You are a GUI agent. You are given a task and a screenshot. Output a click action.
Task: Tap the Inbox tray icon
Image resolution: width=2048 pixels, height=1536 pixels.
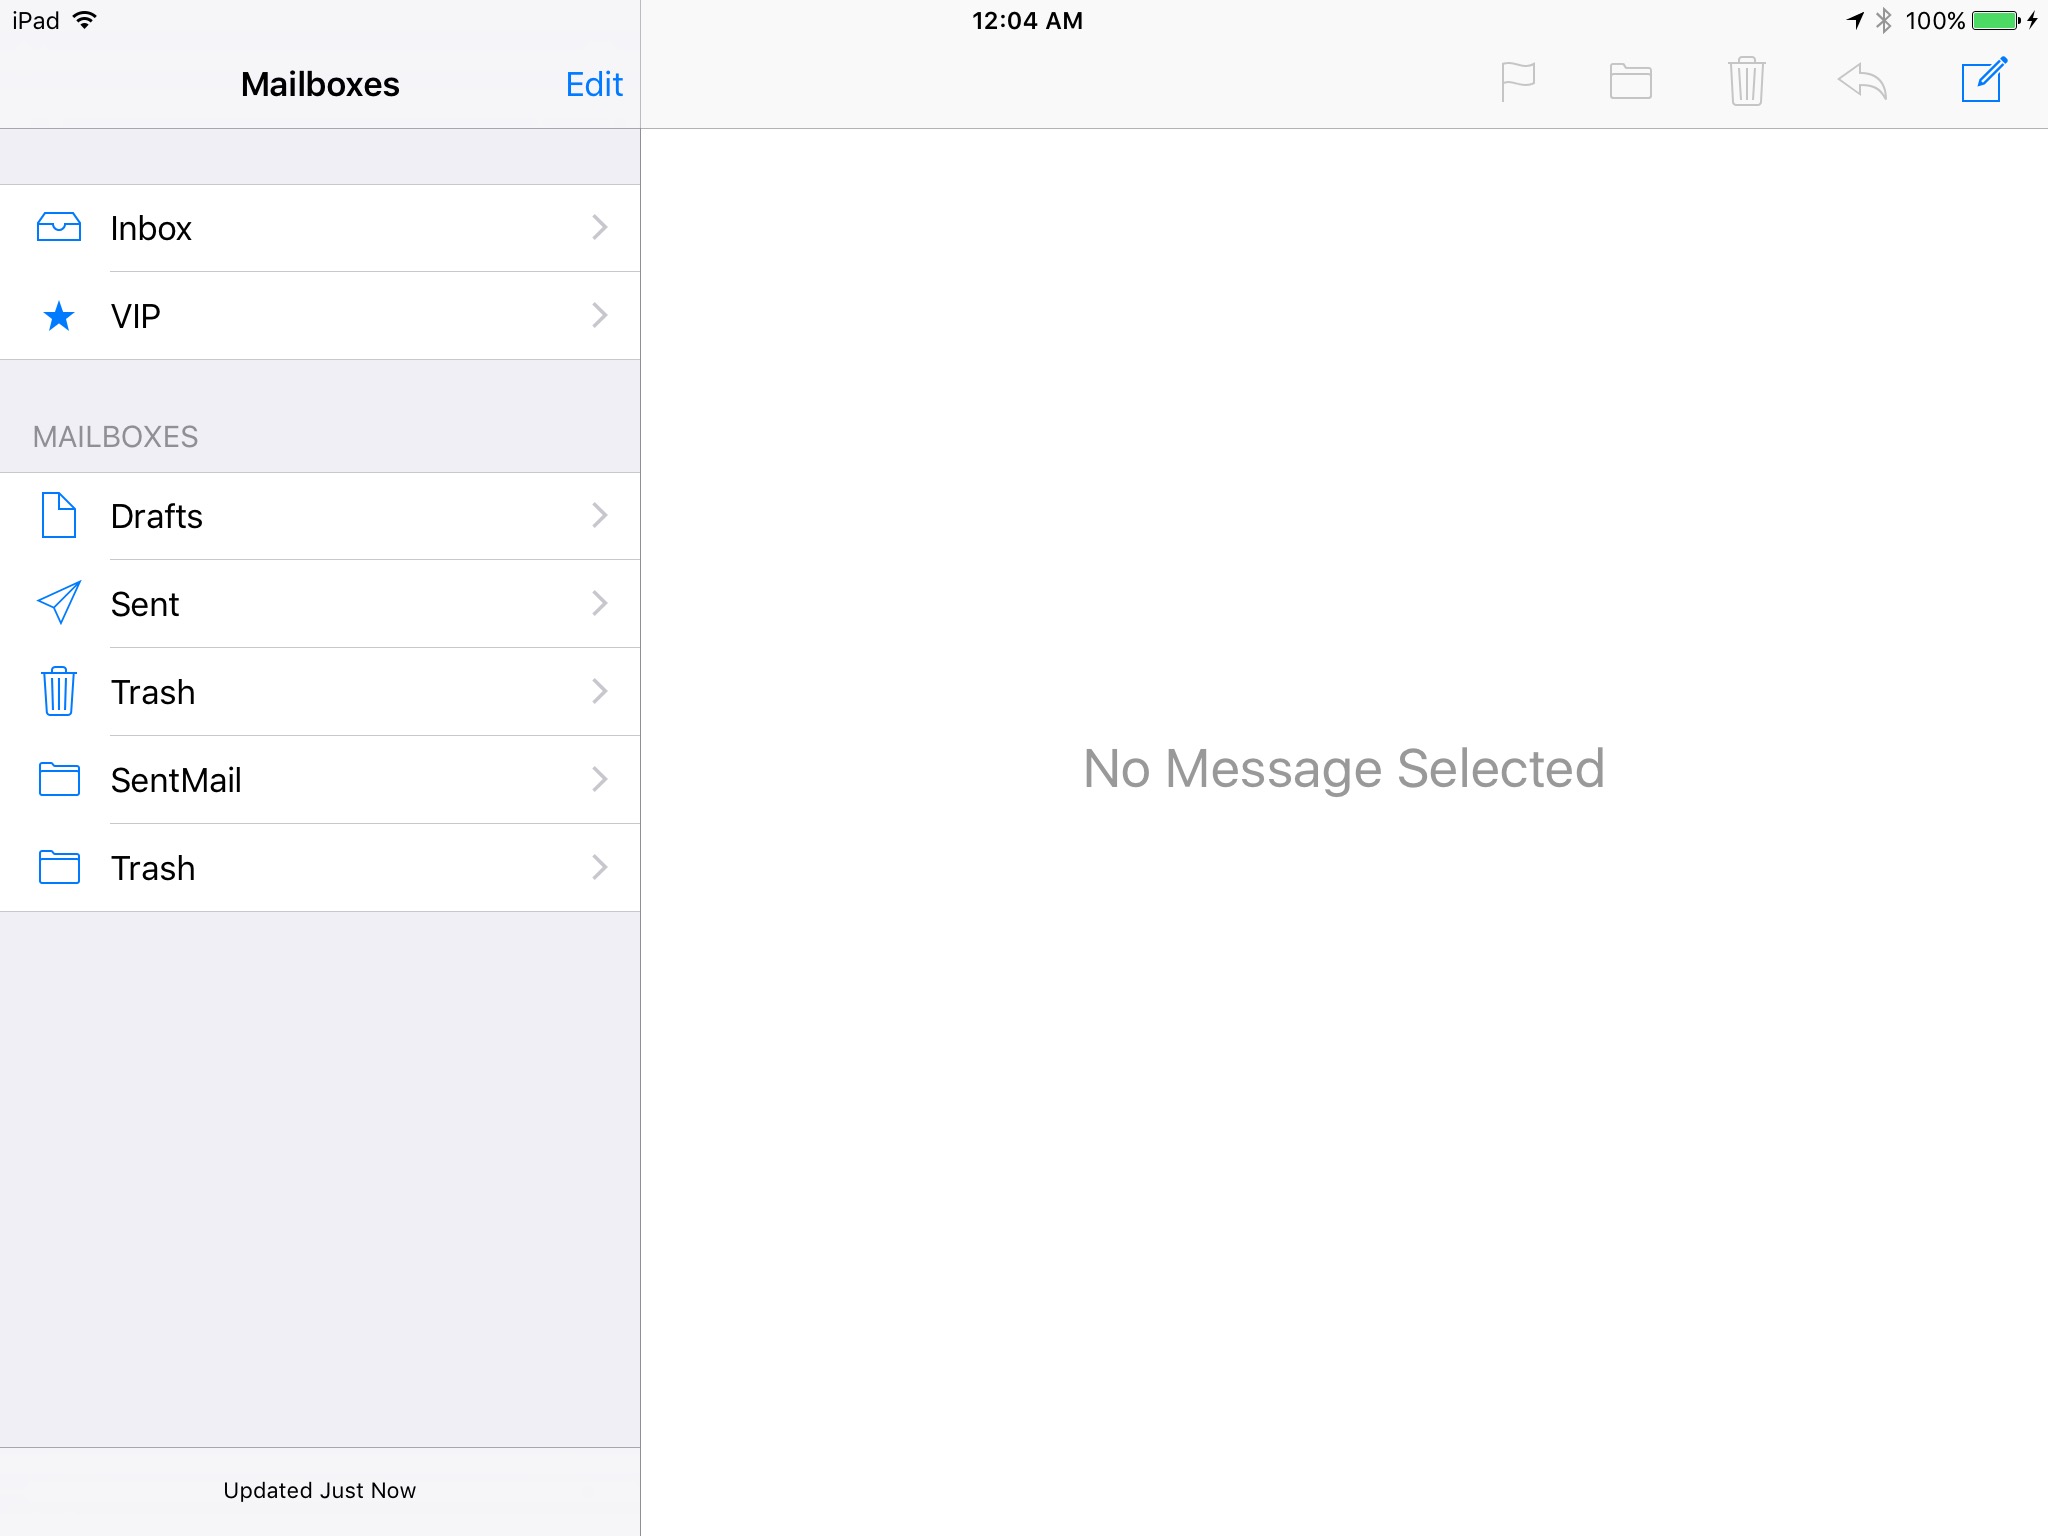point(59,228)
